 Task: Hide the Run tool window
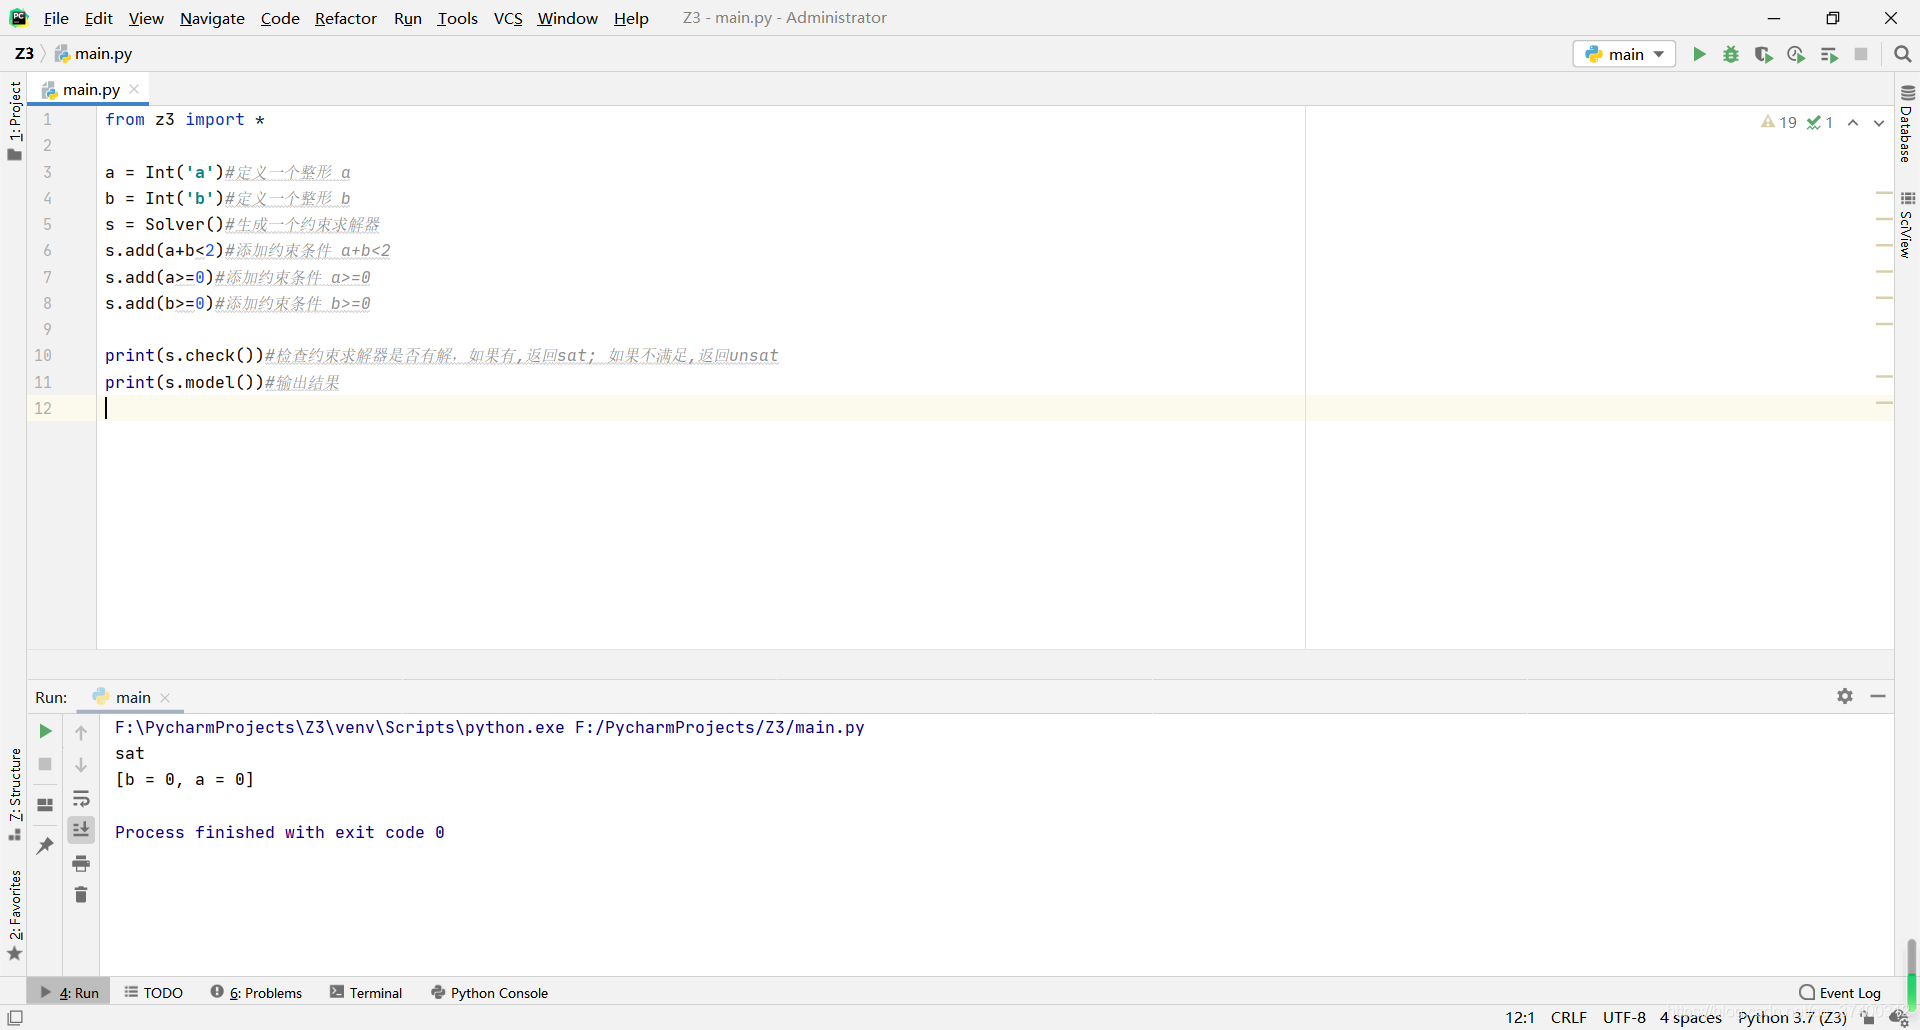[x=1878, y=696]
